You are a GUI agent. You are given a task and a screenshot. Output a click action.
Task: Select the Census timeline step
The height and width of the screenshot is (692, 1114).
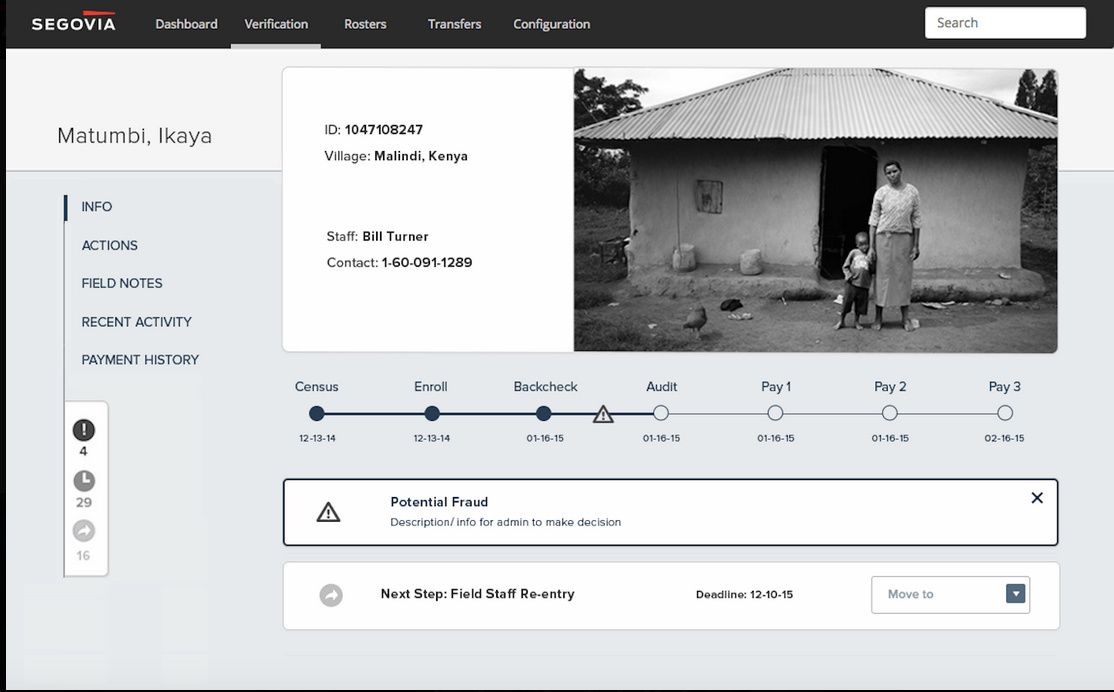click(x=317, y=413)
